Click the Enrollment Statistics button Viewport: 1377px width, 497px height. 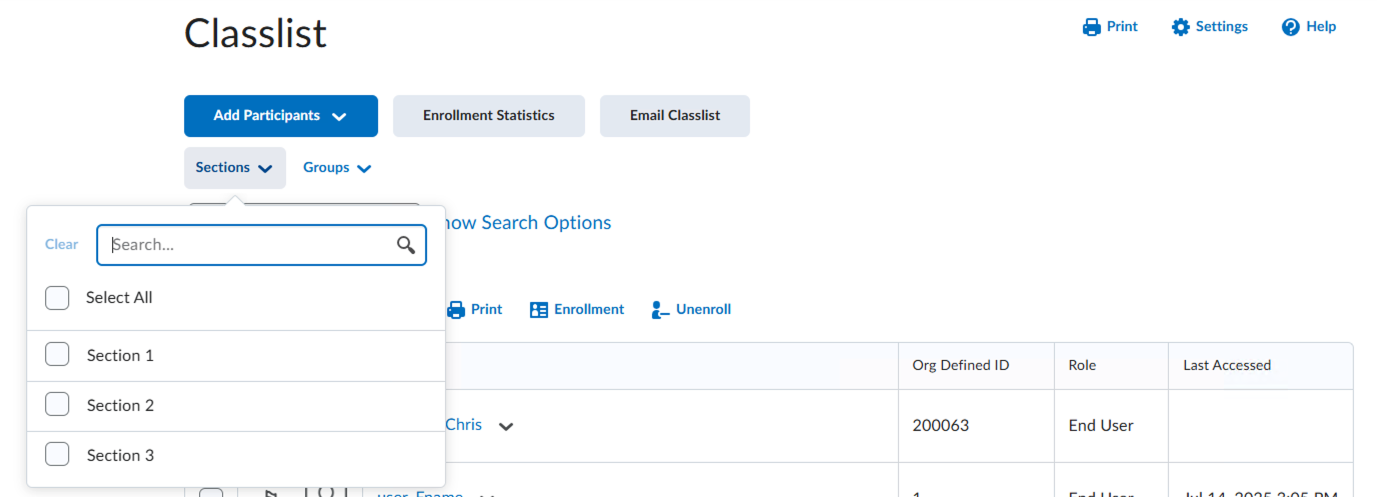[488, 116]
